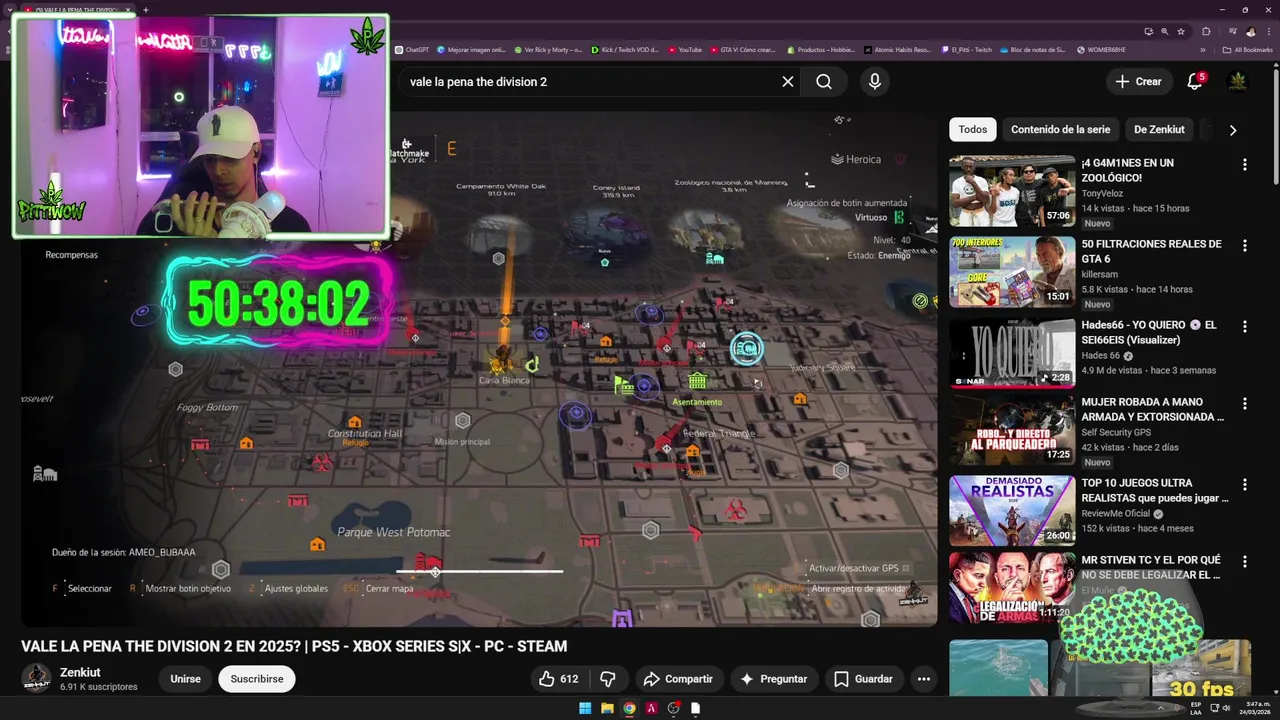
Task: Open the Chrome profile avatar
Action: 1250,31
